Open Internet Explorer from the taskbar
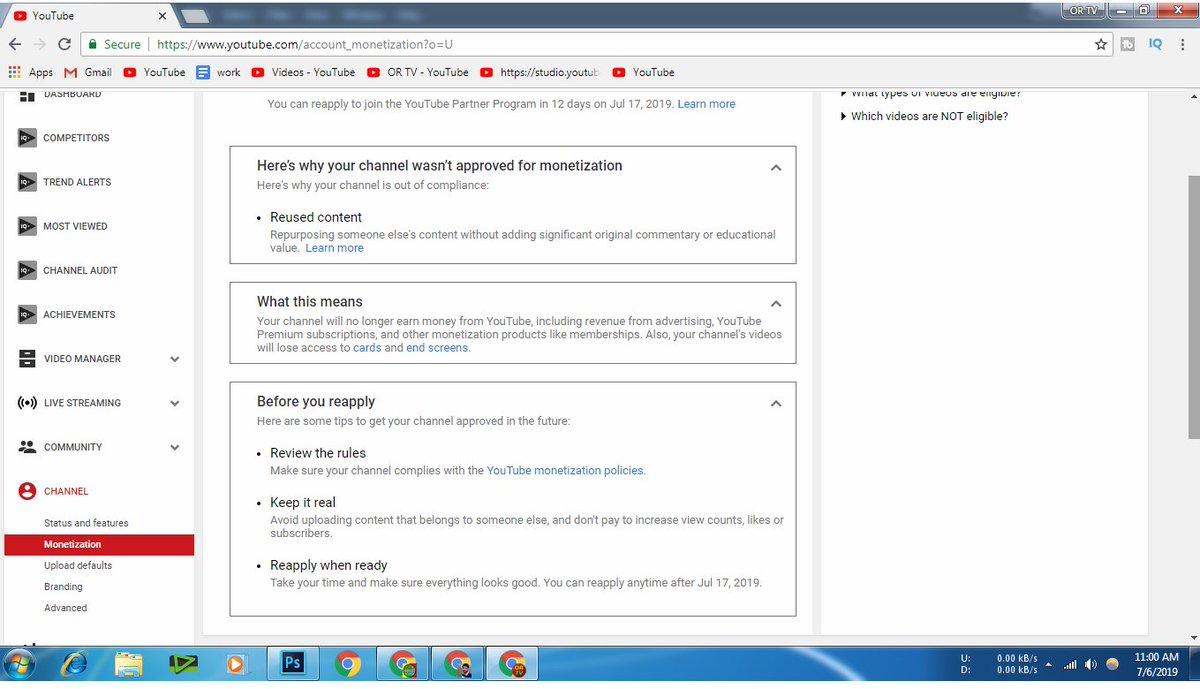 [75, 663]
